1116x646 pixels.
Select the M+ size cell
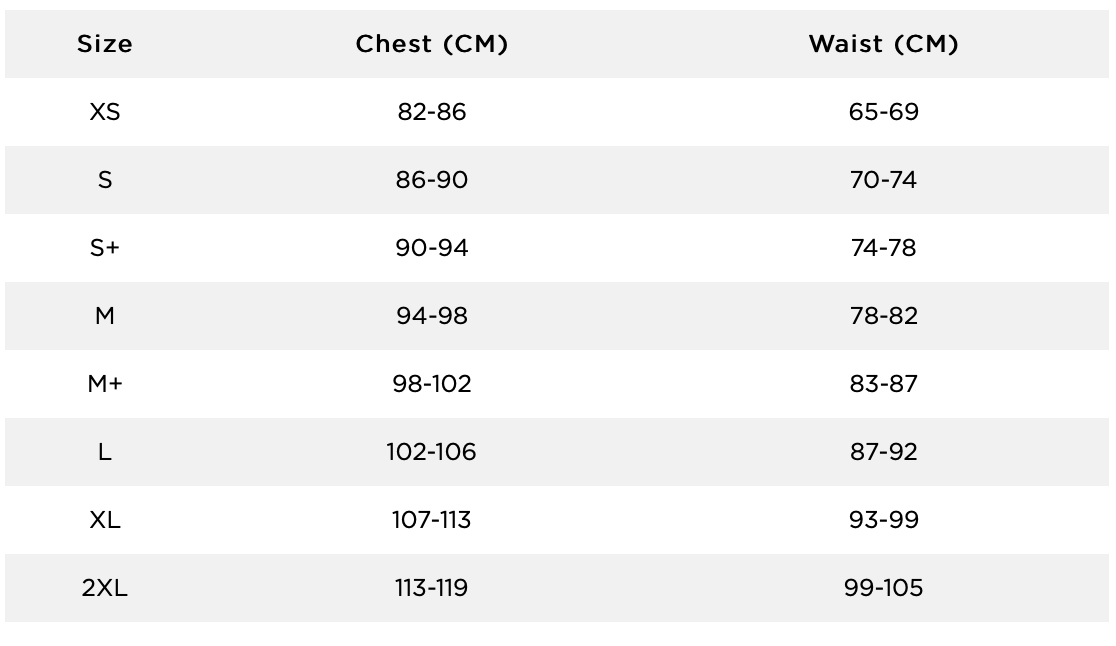point(105,383)
